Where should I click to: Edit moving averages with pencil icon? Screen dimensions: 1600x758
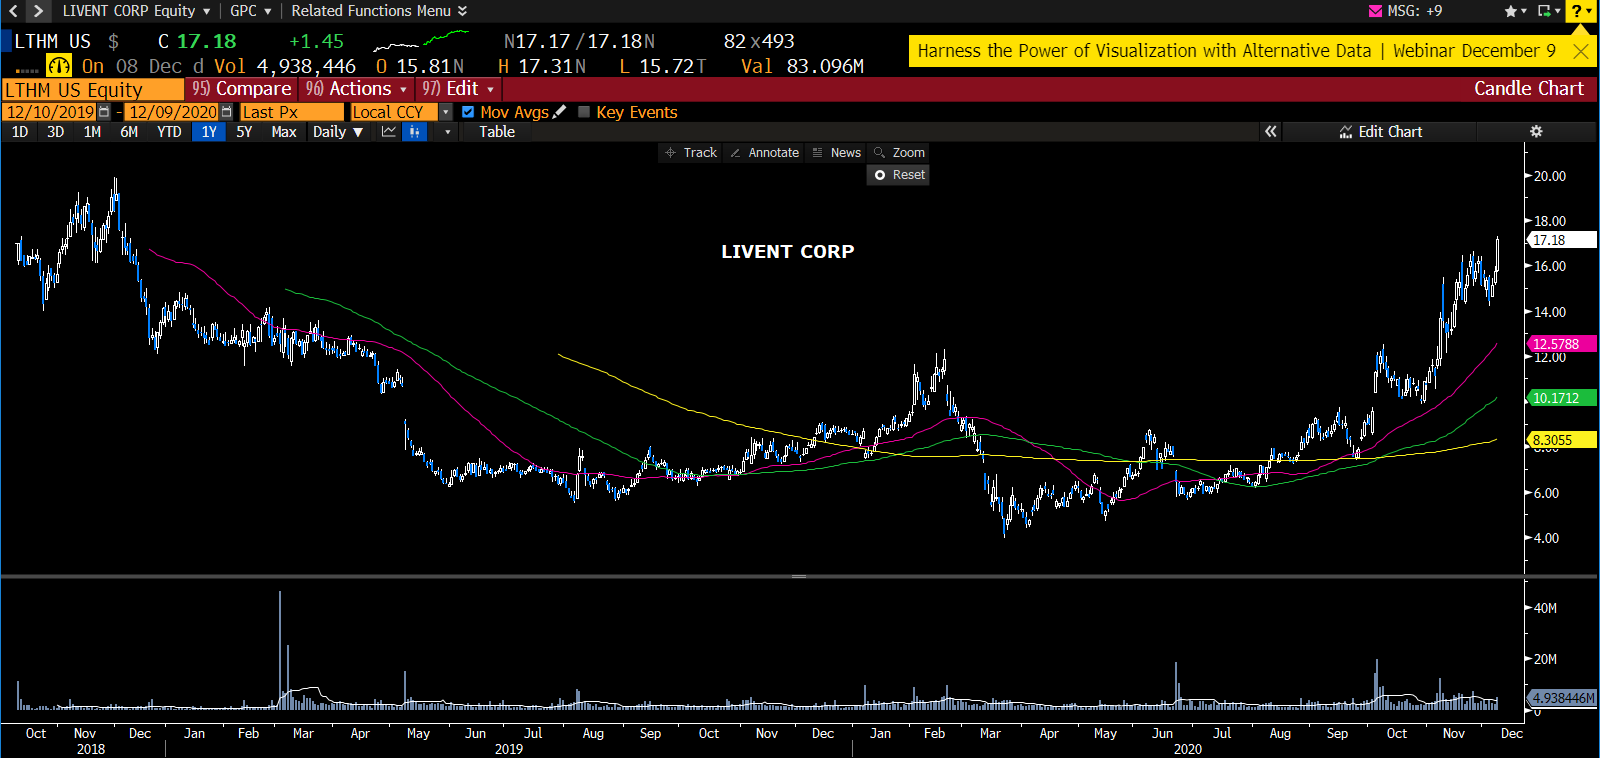click(559, 112)
